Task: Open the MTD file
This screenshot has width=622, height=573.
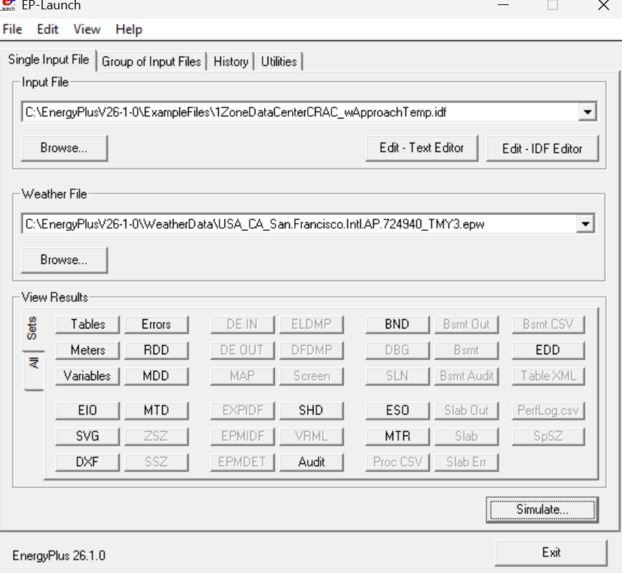Action: [156, 411]
